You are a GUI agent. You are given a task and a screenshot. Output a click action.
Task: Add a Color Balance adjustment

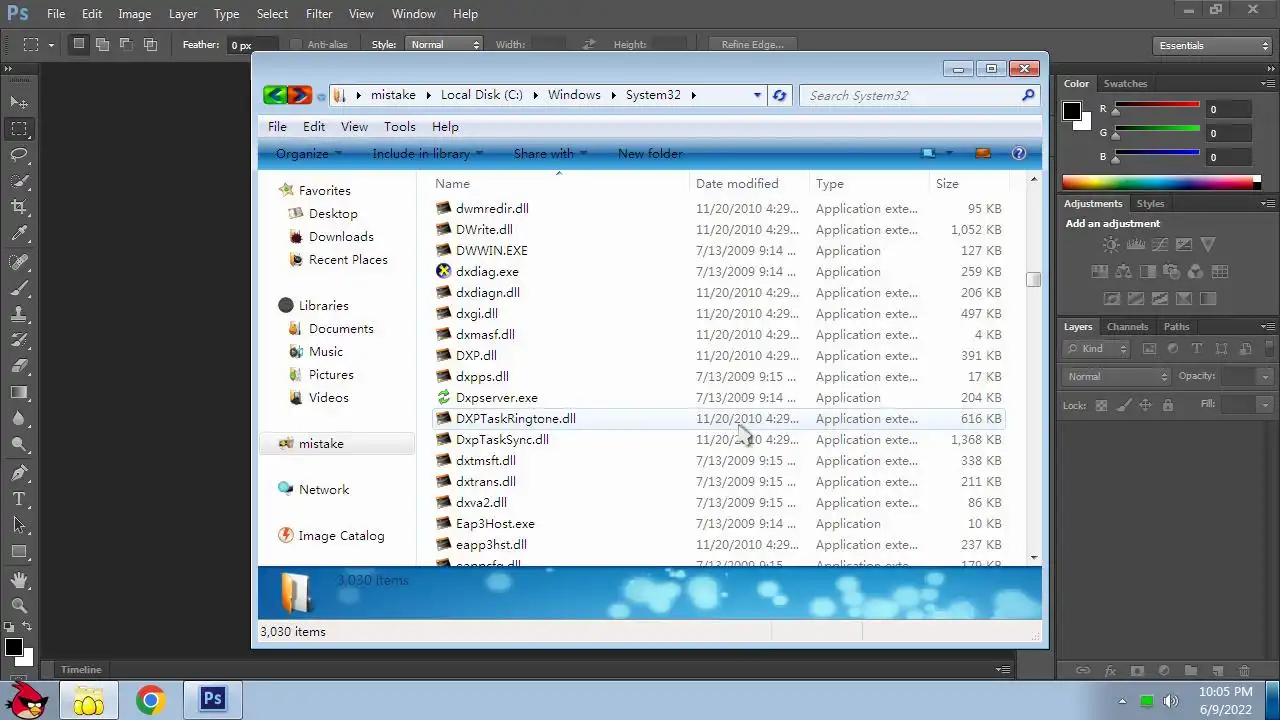[x=1123, y=271]
